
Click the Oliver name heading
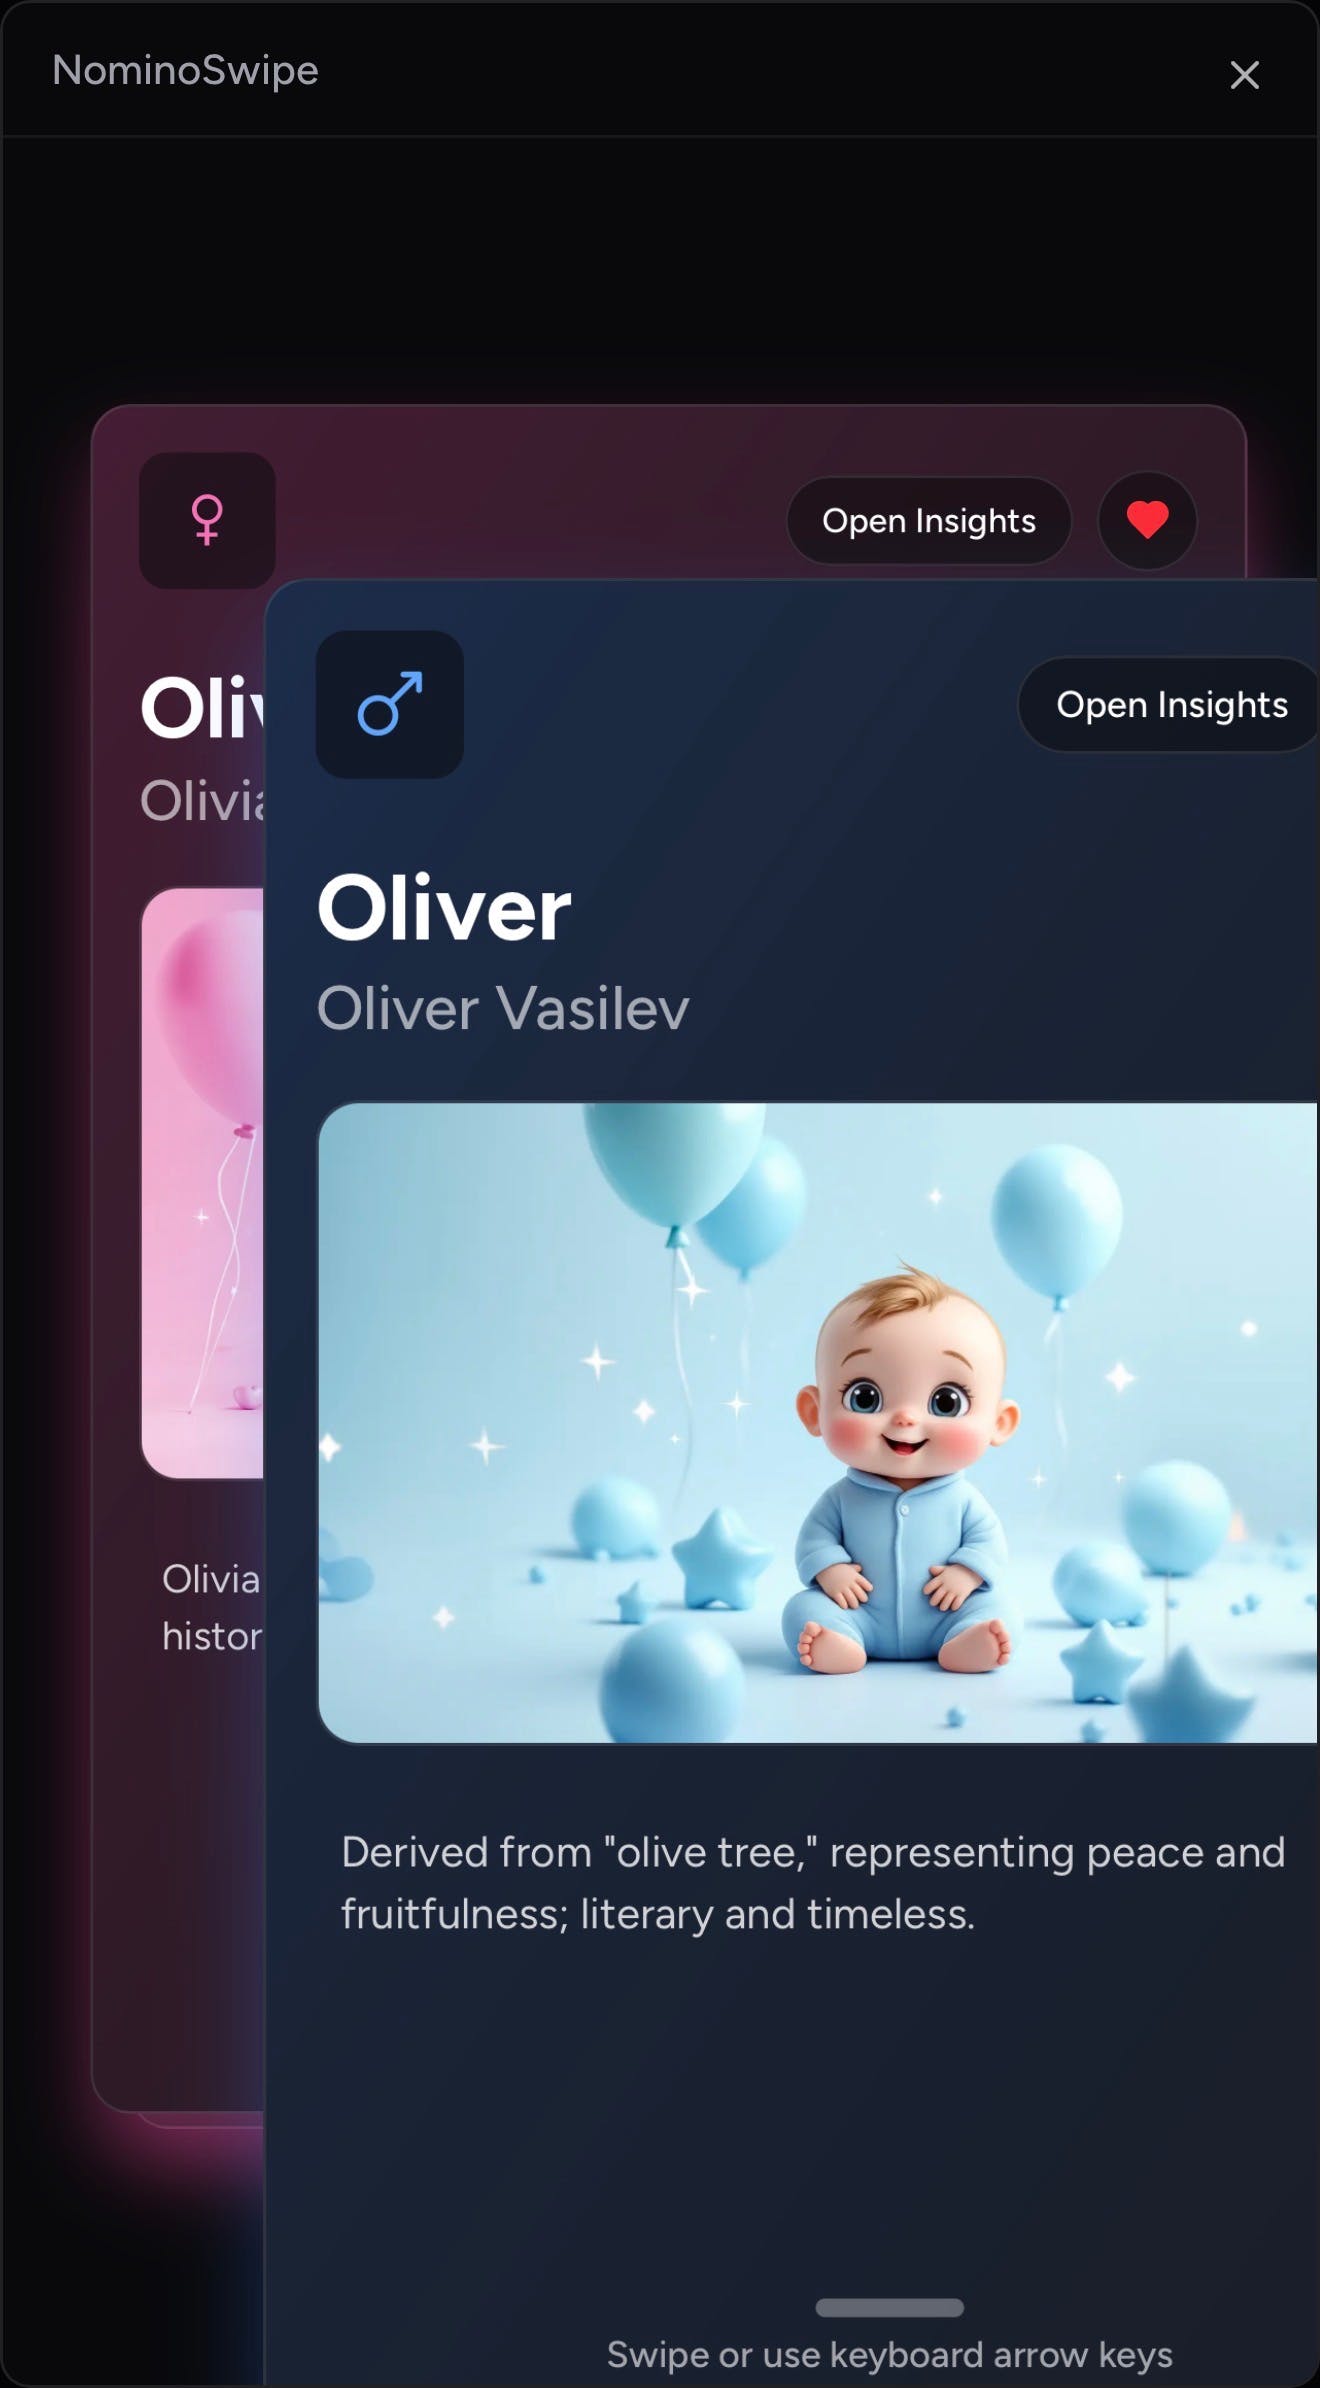click(x=444, y=907)
